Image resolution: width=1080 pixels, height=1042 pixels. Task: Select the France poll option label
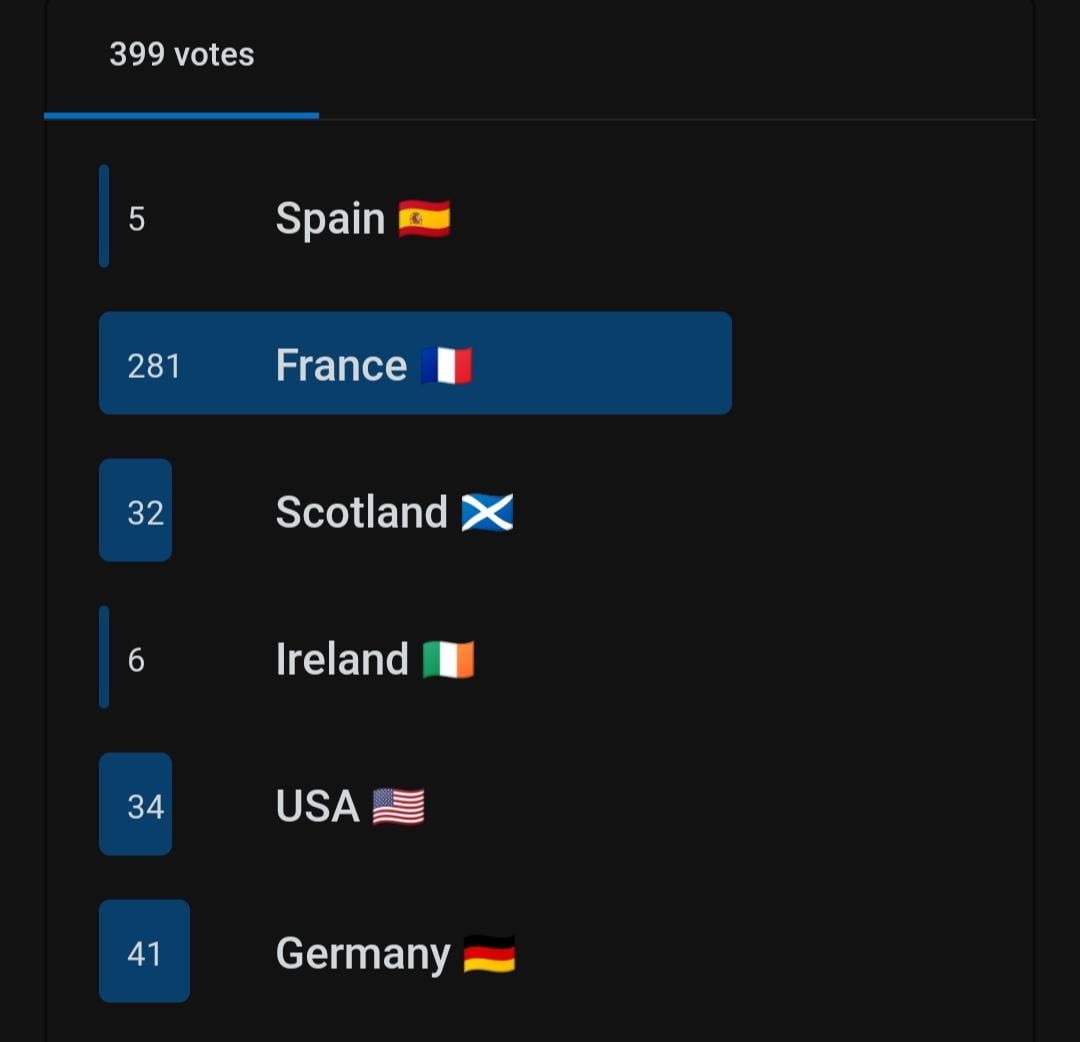(x=341, y=365)
